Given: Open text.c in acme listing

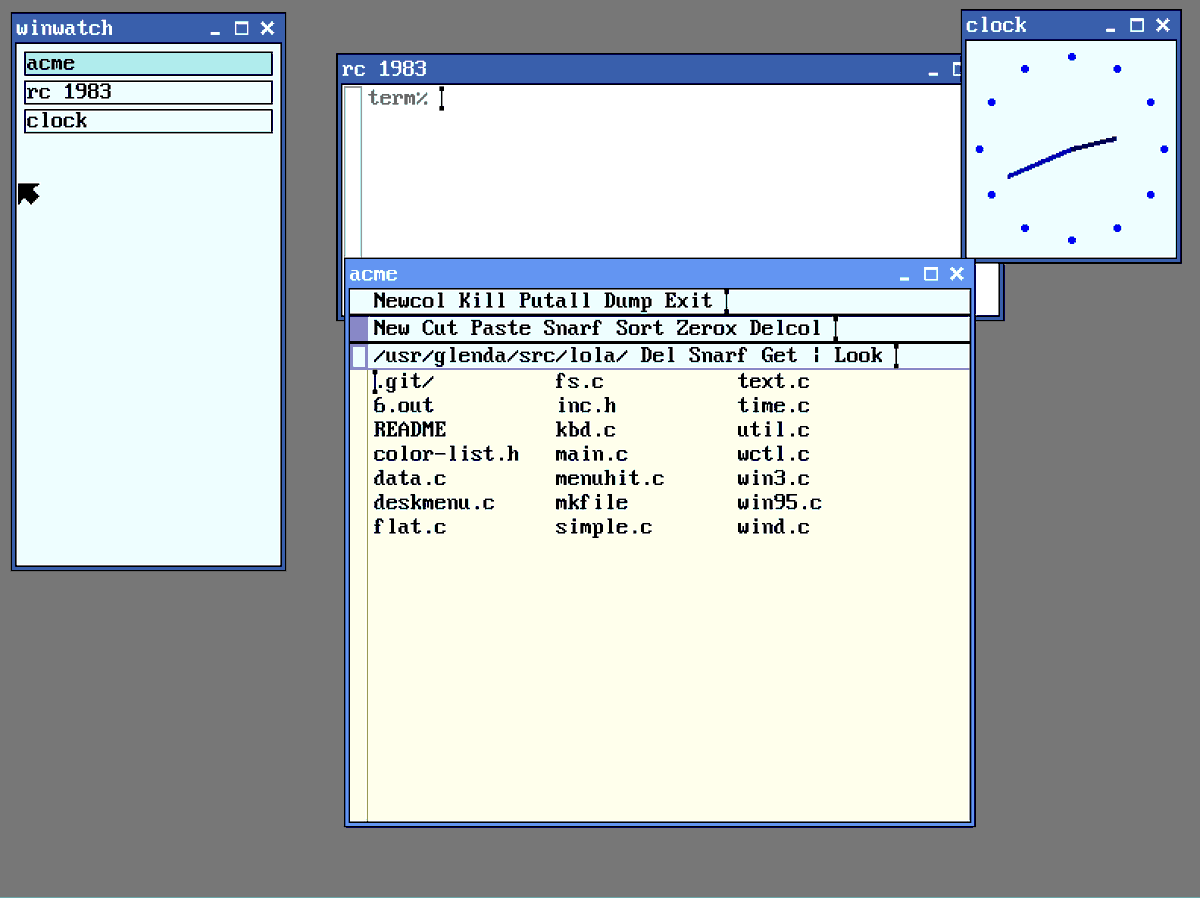Looking at the screenshot, I should 774,381.
